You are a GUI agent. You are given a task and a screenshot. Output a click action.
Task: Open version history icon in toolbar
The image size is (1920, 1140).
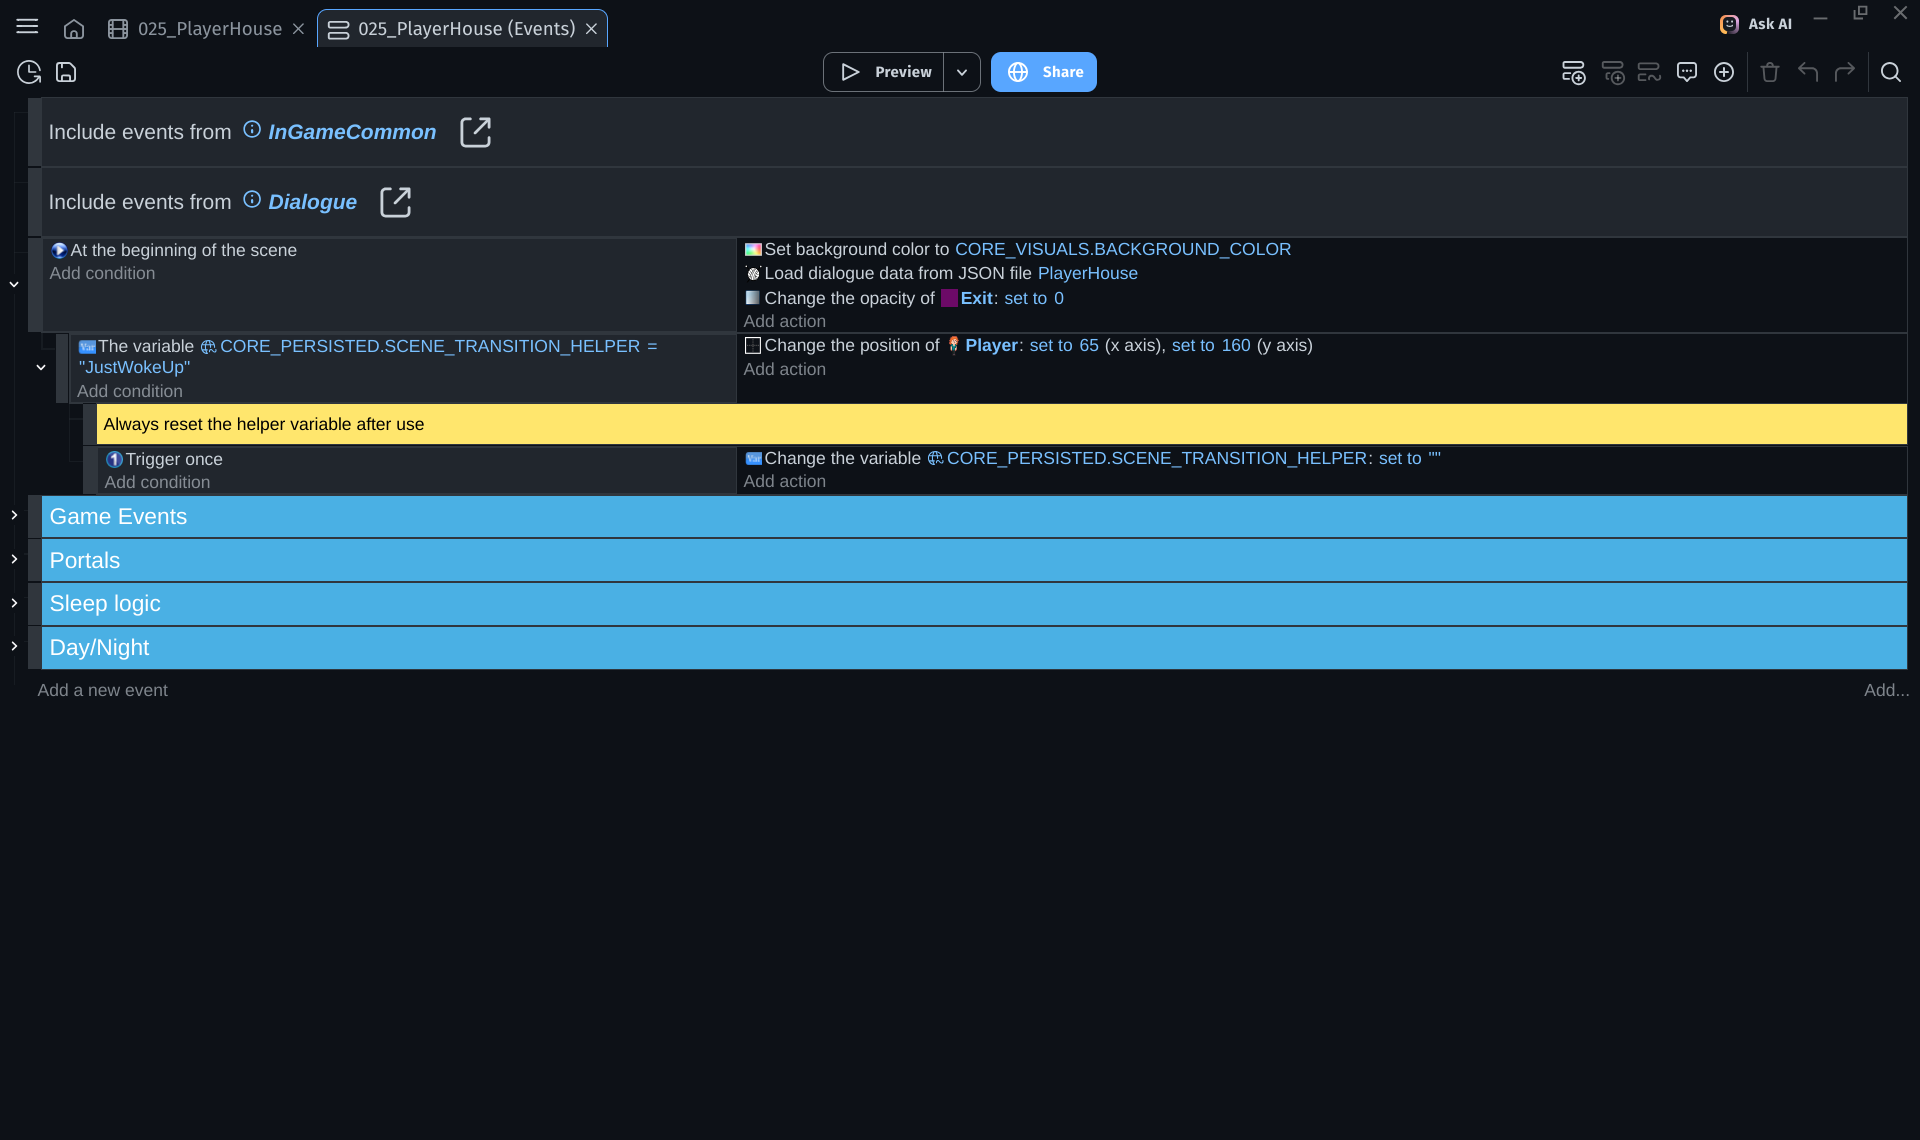(x=29, y=72)
